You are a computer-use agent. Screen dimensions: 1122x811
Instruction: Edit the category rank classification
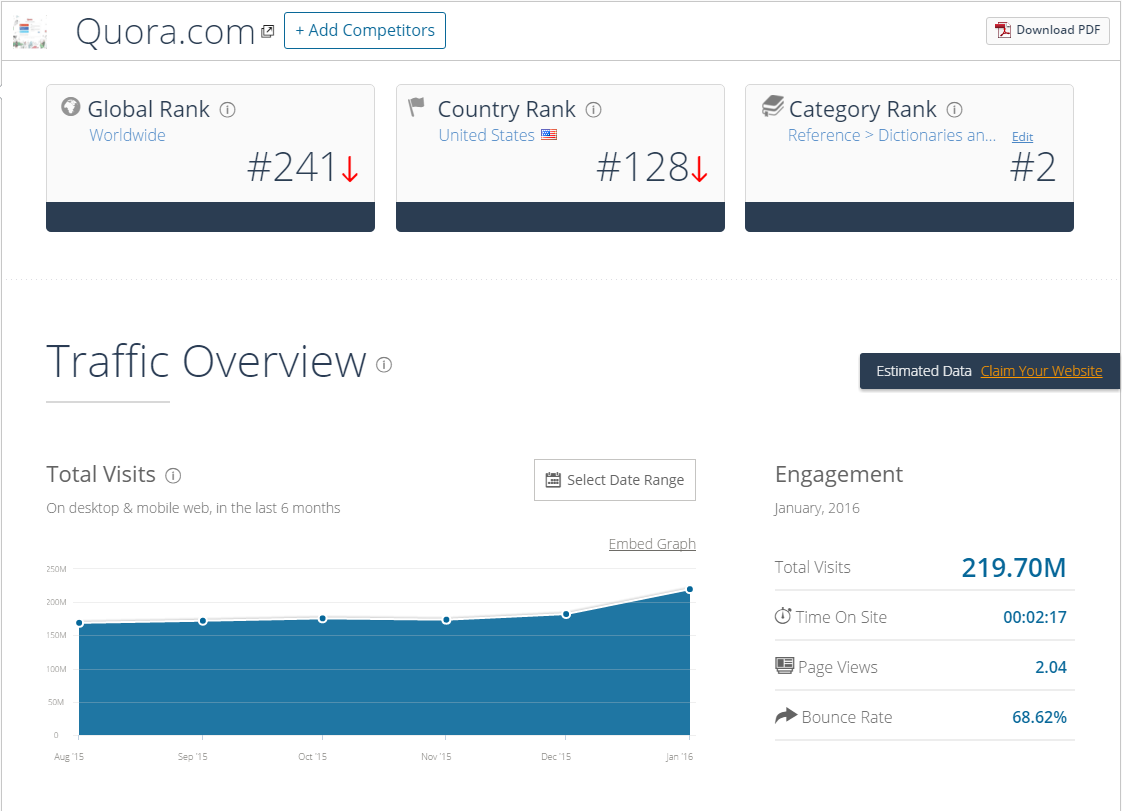[1023, 137]
